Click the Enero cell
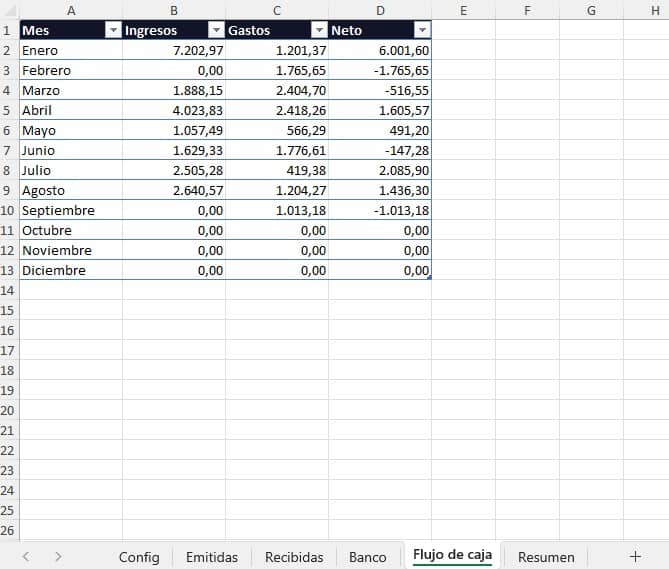Viewport: 669px width, 569px height. click(70, 50)
